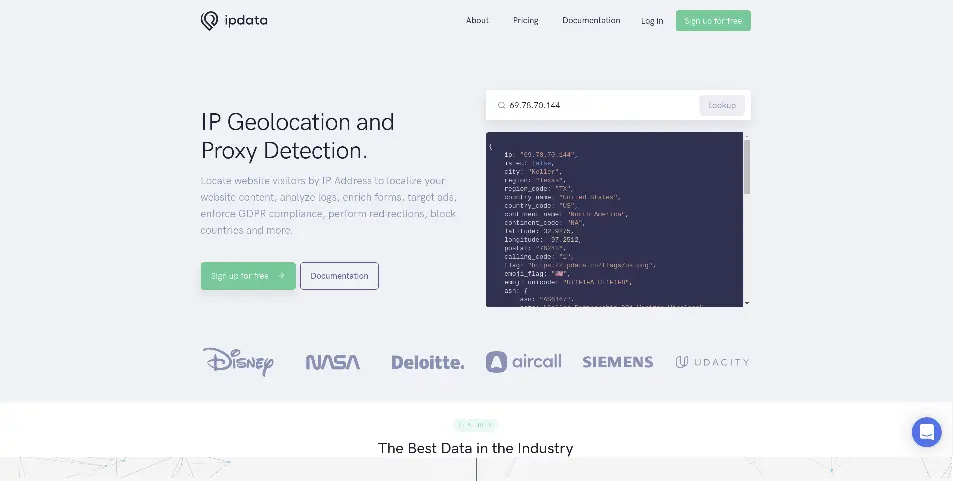Click the hero Sign up for free button
This screenshot has height=481, width=953.
point(248,276)
